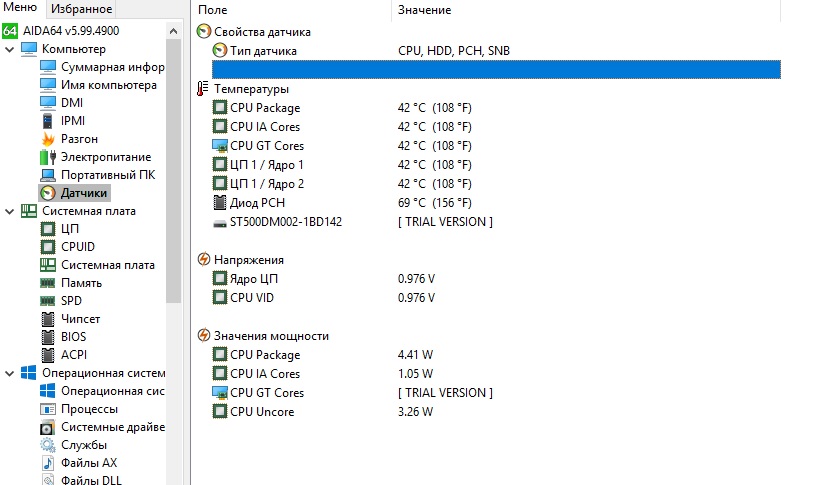Switch to the Меню tab
825x485 pixels.
(x=20, y=8)
